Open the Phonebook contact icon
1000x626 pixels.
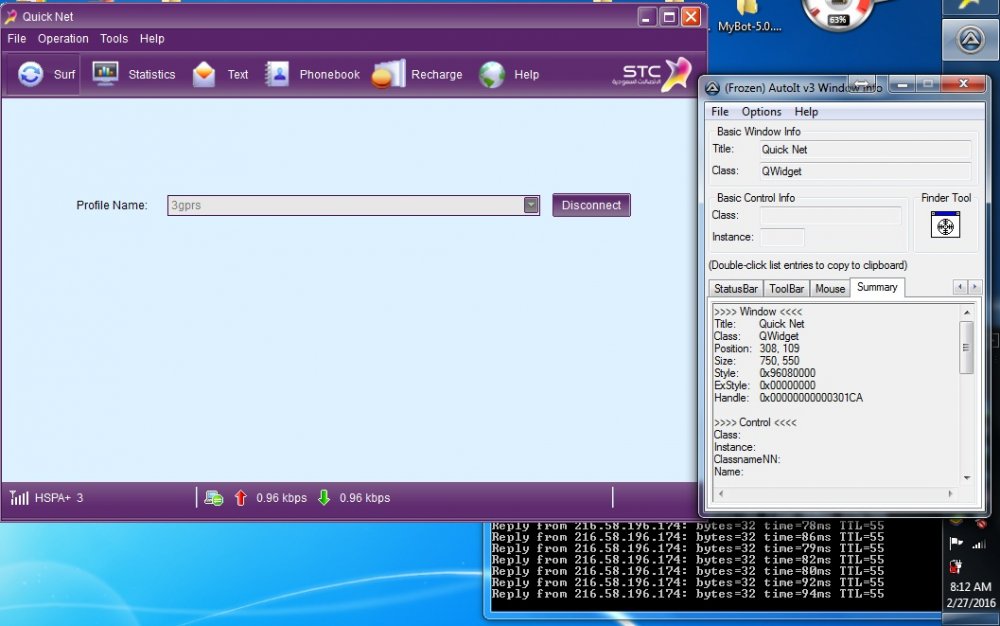coord(277,74)
